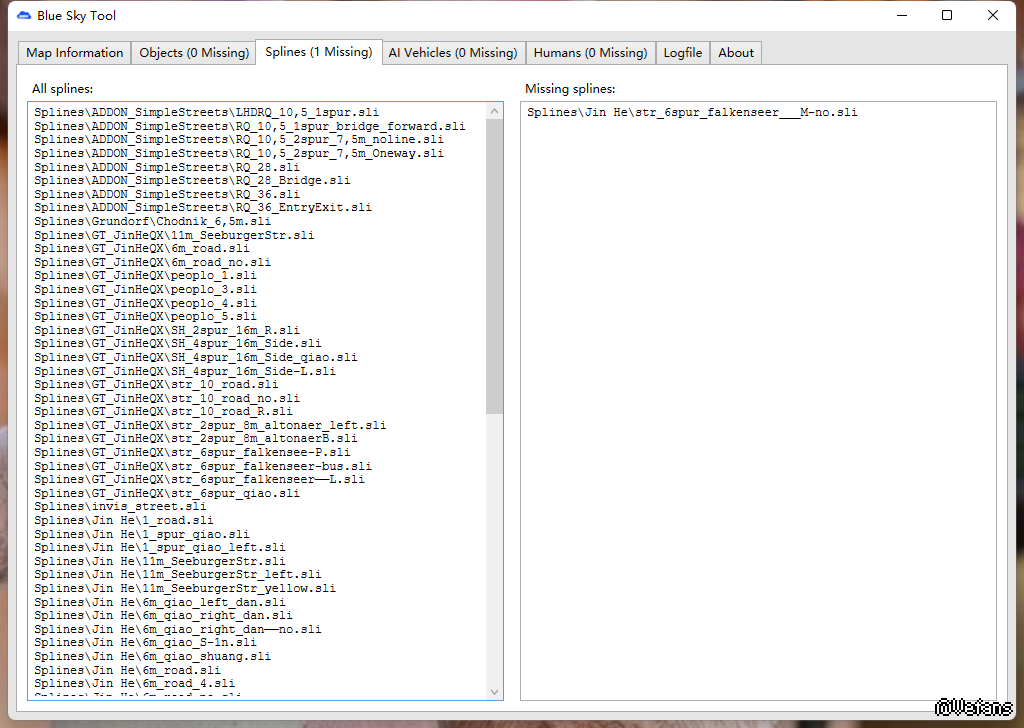
Task: Close the Blue Sky Tool window
Action: [x=992, y=16]
